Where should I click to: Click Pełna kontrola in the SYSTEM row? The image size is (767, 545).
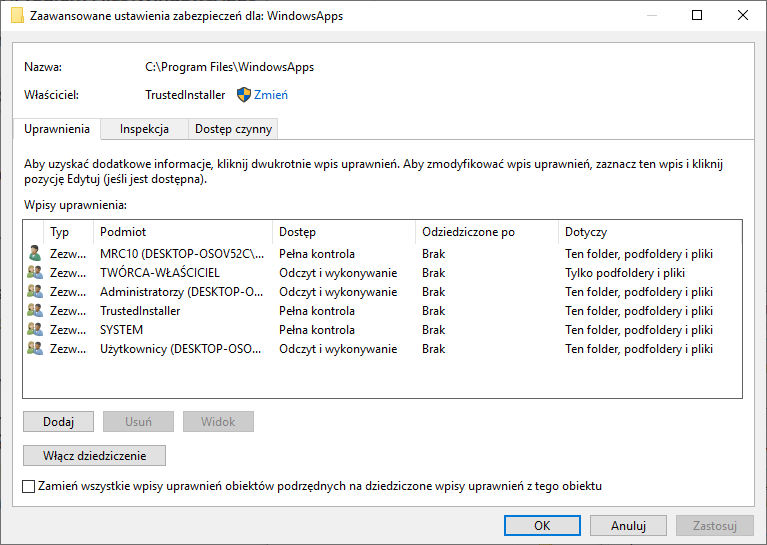[316, 330]
